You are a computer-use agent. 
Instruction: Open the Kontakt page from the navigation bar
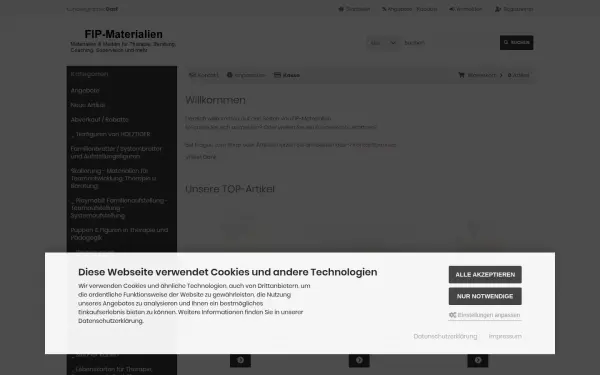tap(204, 75)
